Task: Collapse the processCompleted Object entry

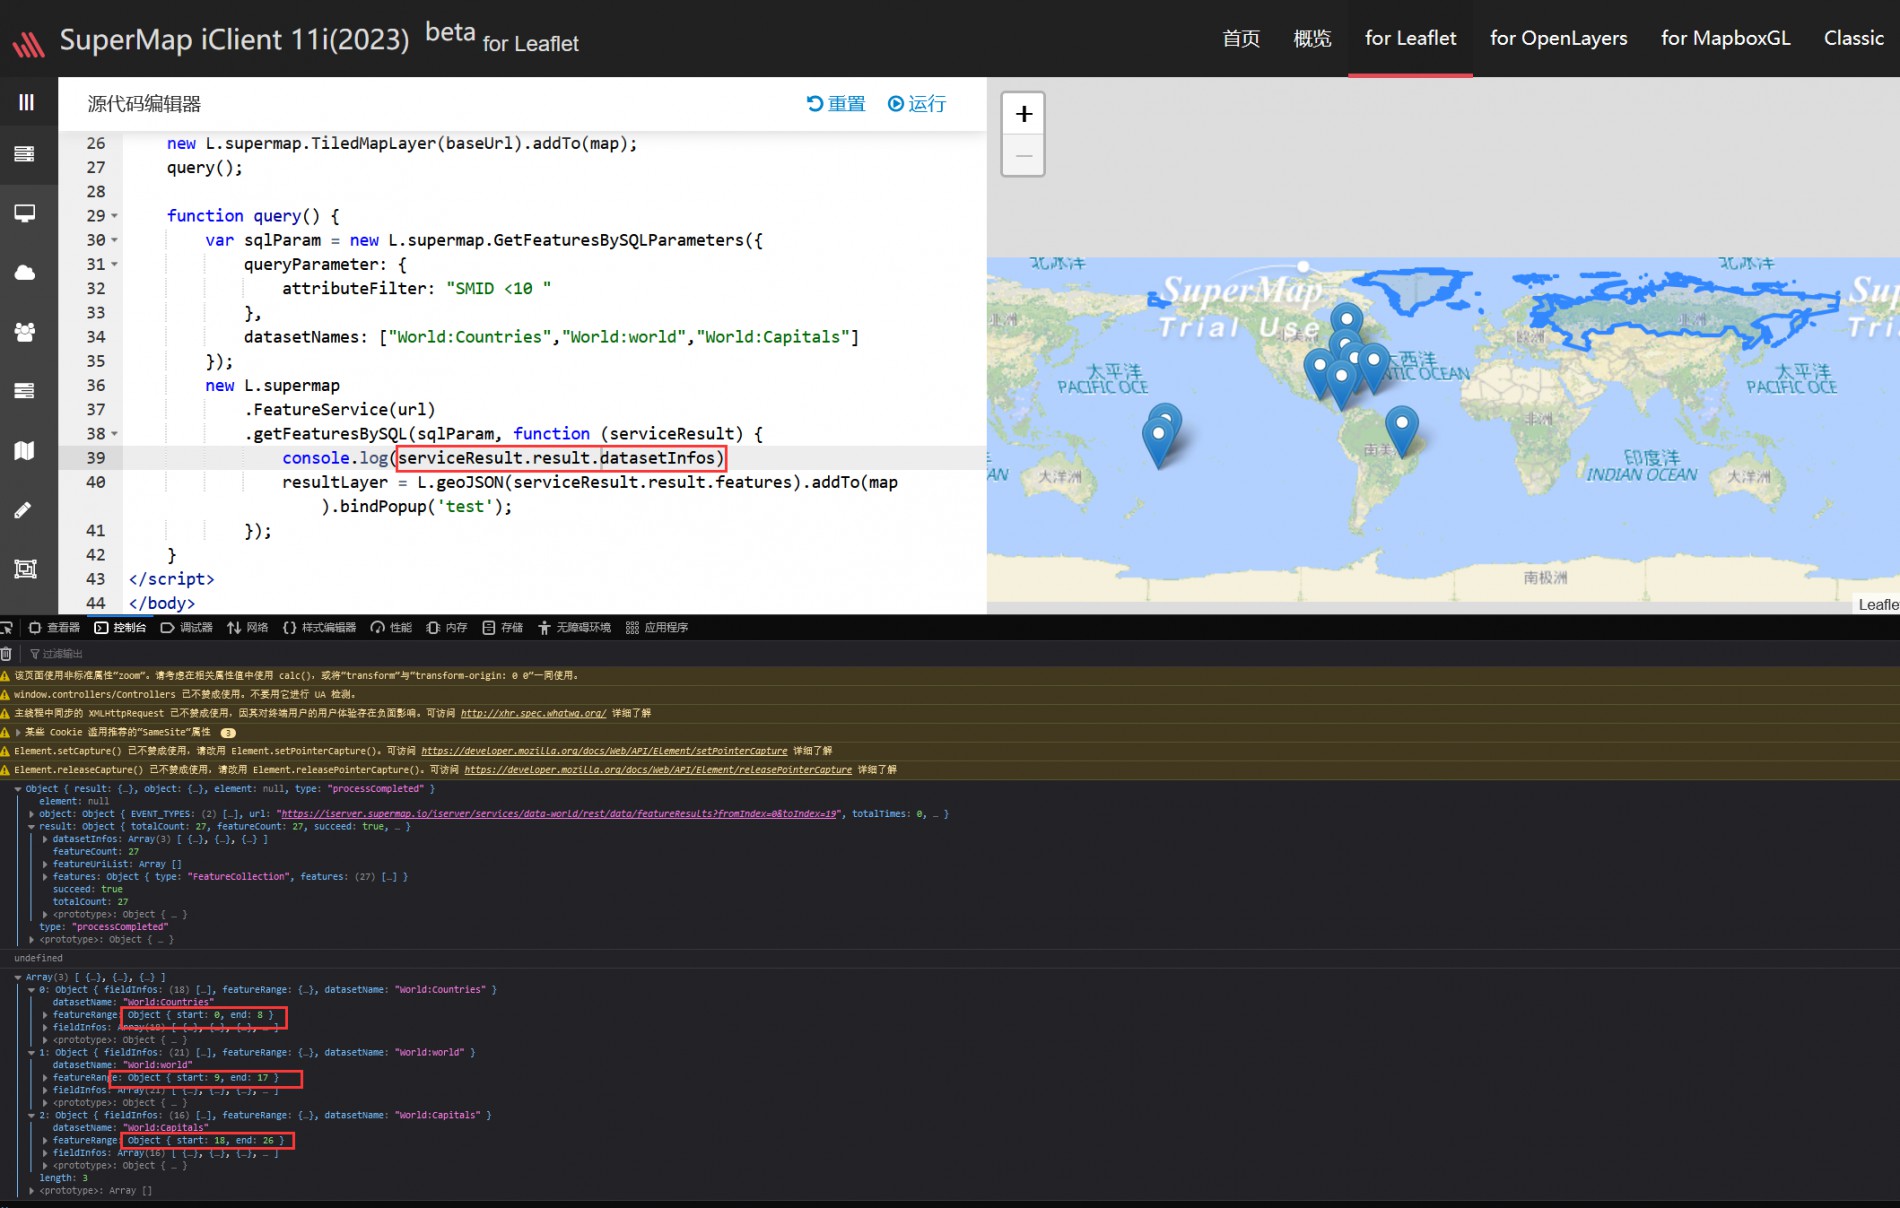Action: coord(18,789)
